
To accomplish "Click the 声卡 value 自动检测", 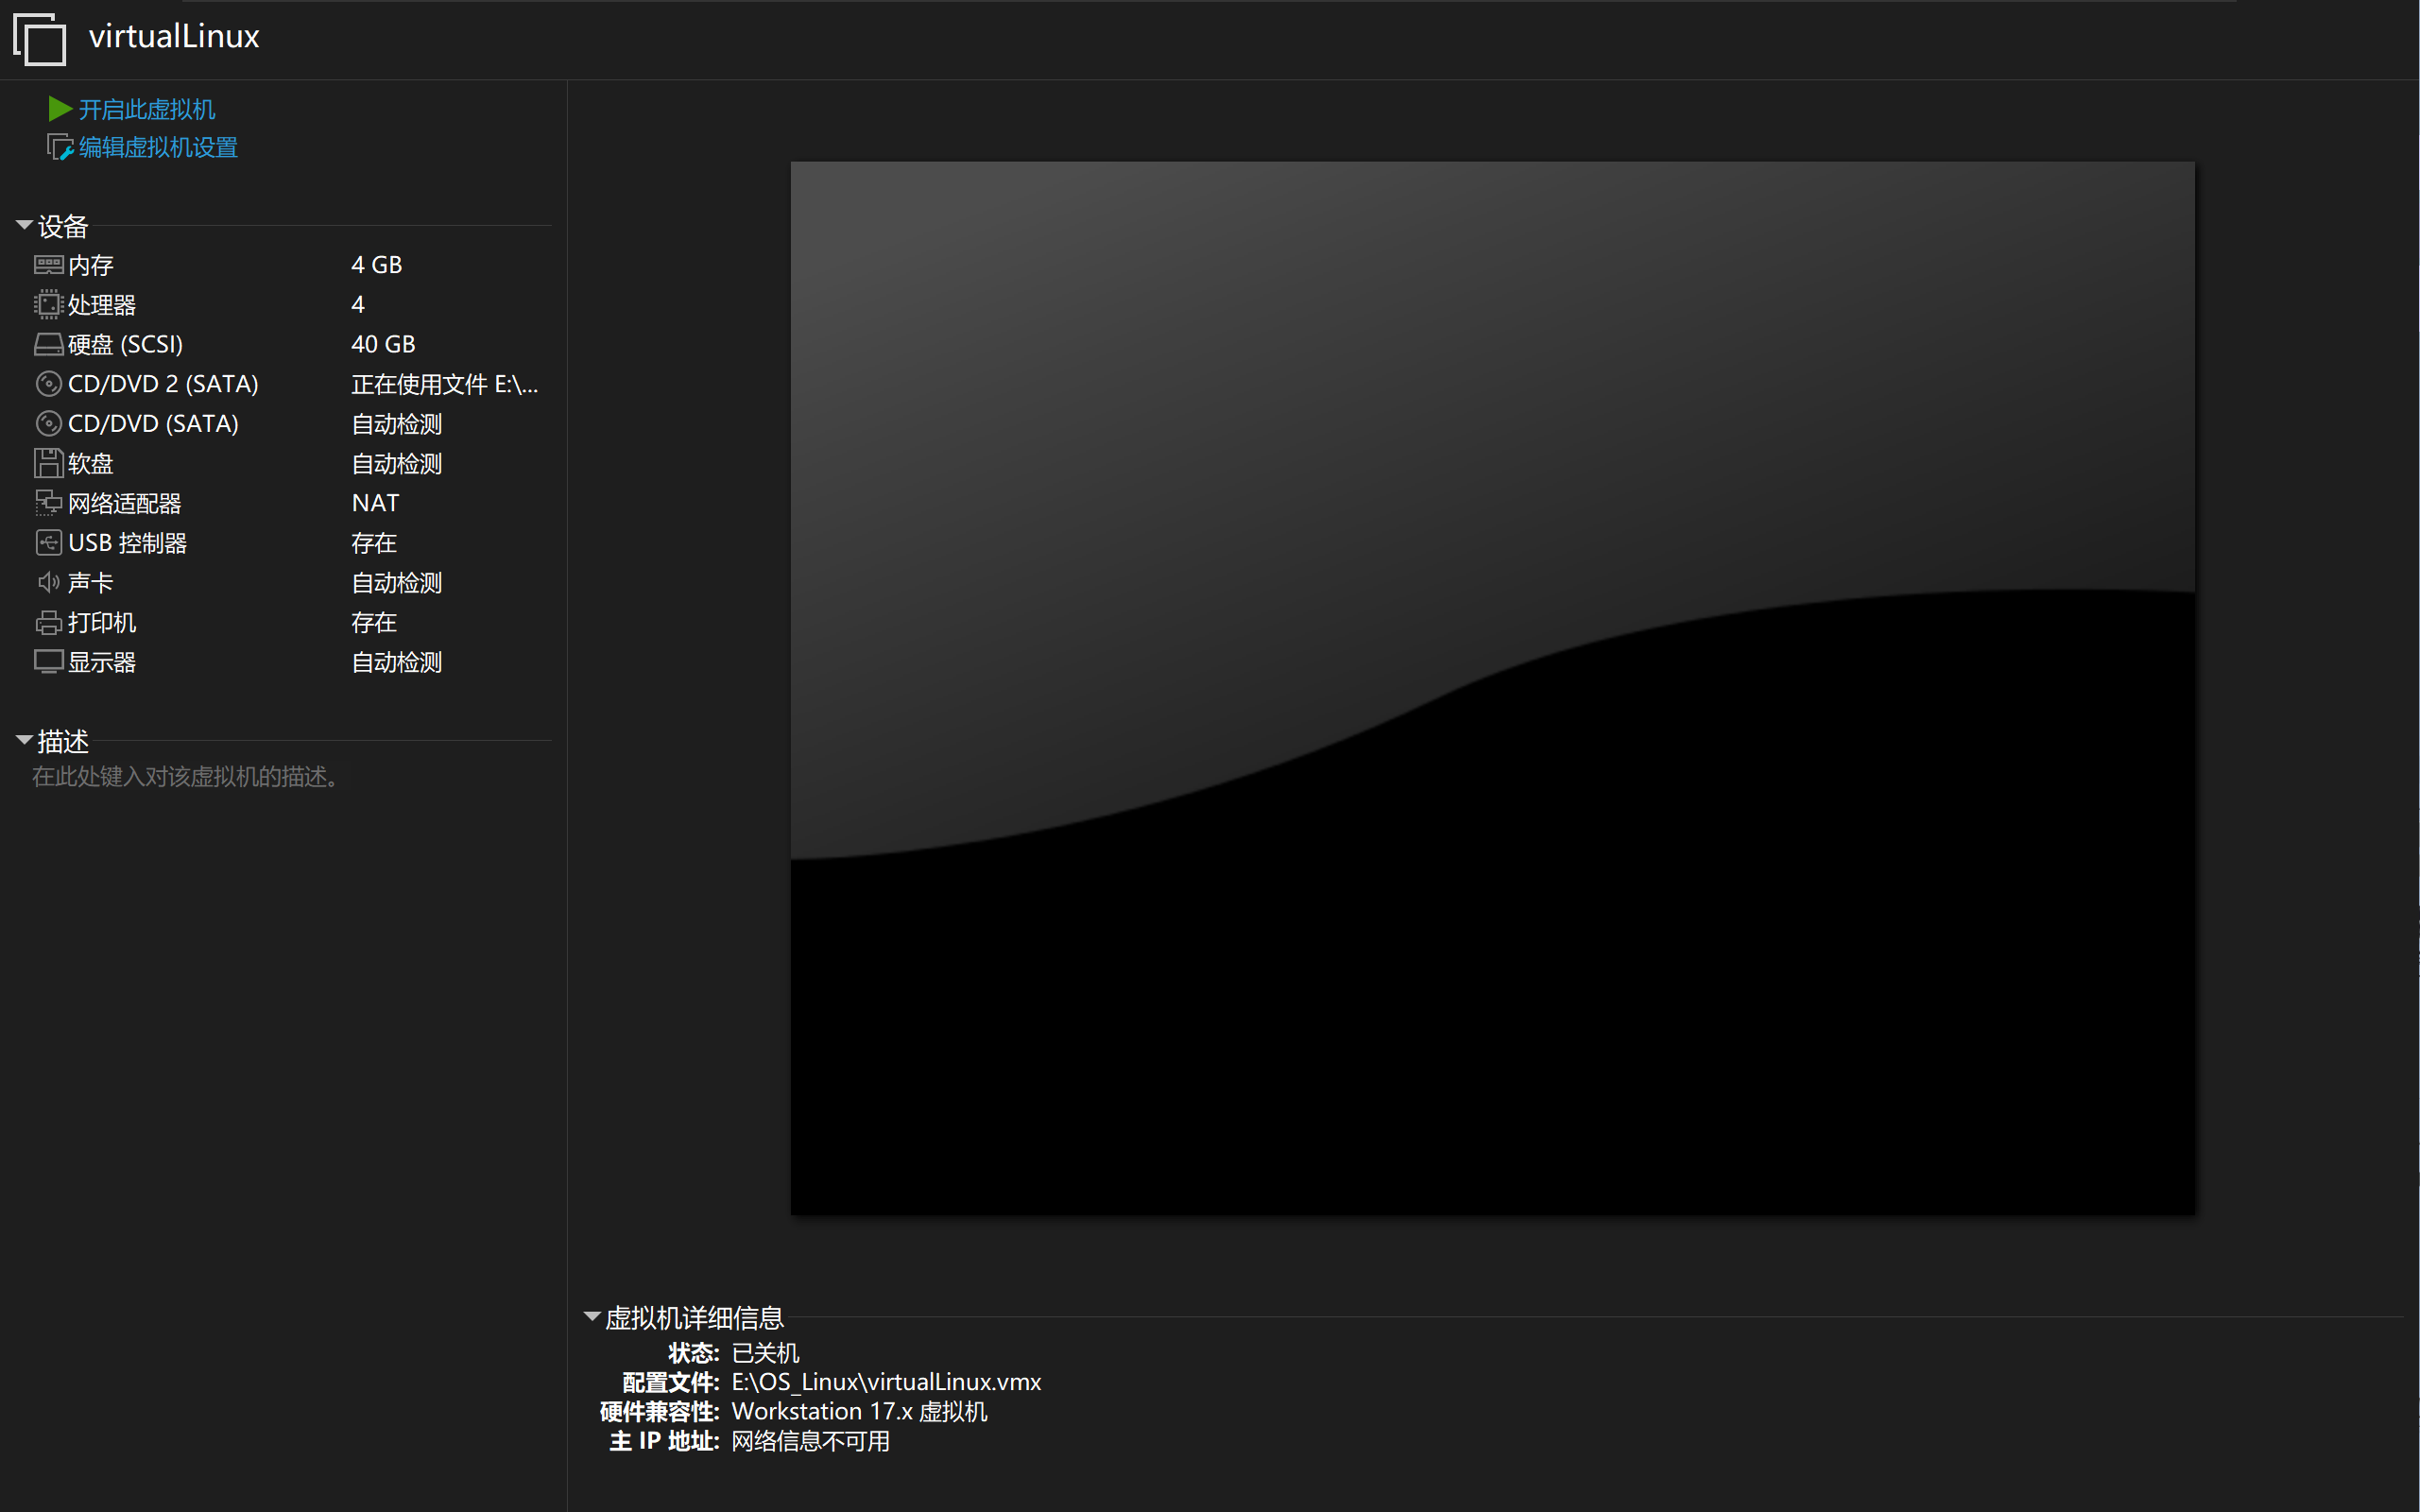I will (397, 582).
